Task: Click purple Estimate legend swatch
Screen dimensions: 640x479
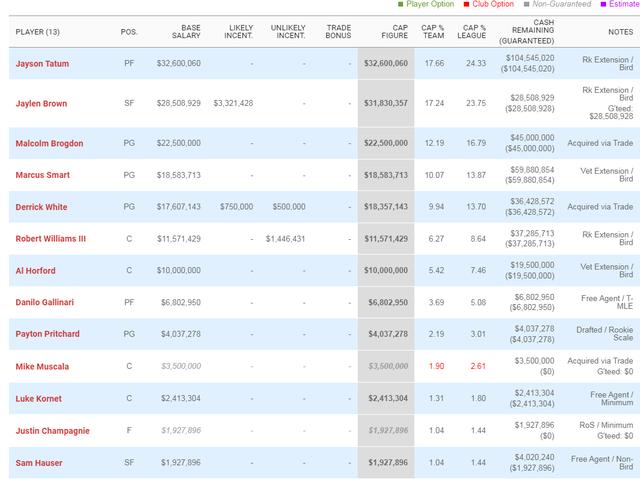Action: click(603, 4)
